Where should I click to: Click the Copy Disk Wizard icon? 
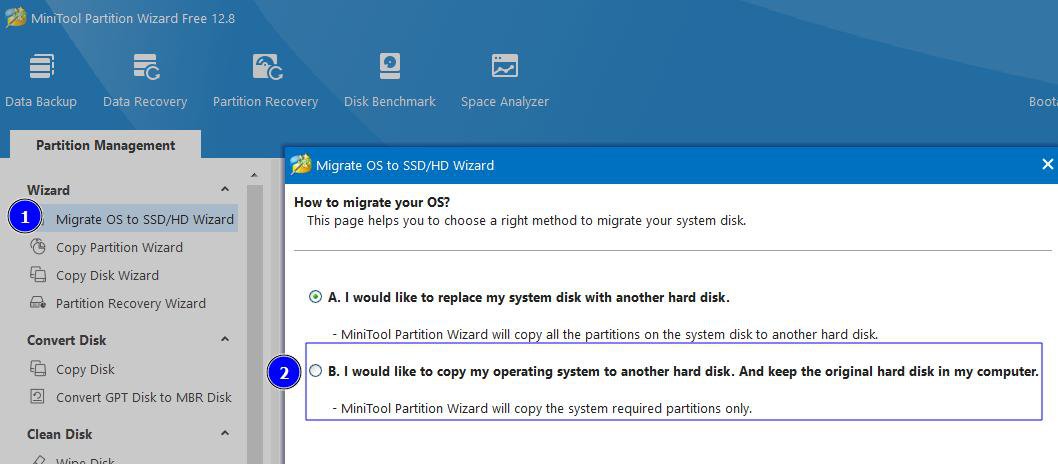(x=38, y=275)
